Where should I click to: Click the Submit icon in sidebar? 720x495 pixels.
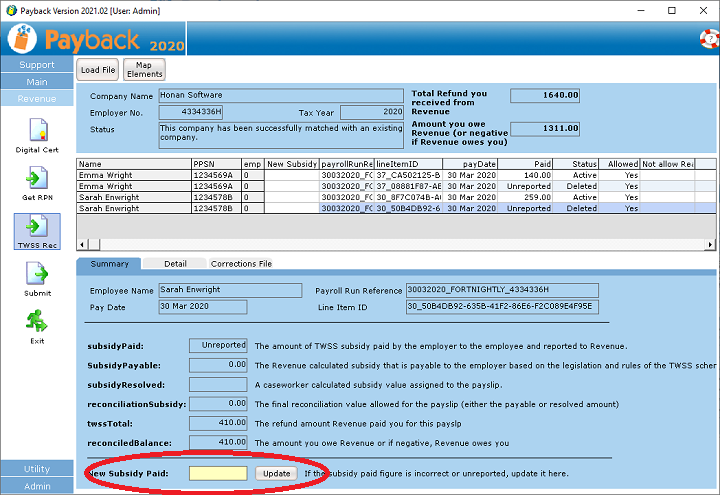37,274
